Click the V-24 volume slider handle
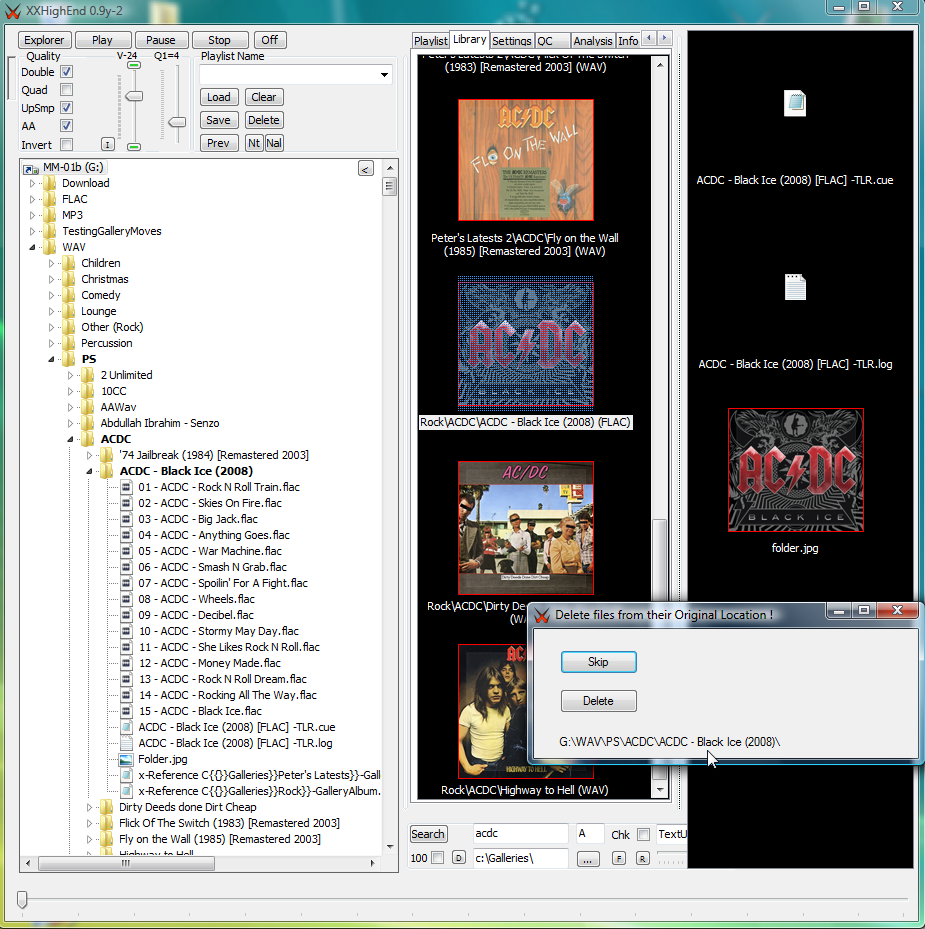This screenshot has width=925, height=929. coord(135,96)
